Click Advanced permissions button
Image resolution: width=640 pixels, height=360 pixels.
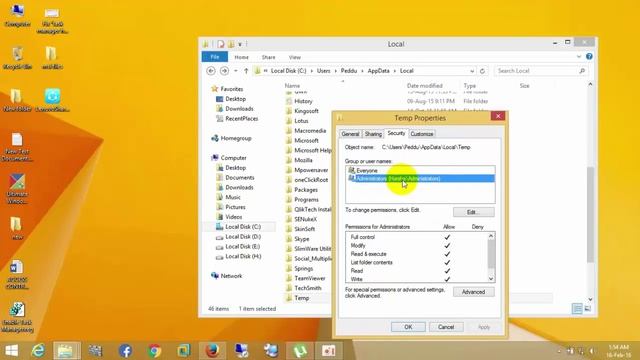click(473, 292)
